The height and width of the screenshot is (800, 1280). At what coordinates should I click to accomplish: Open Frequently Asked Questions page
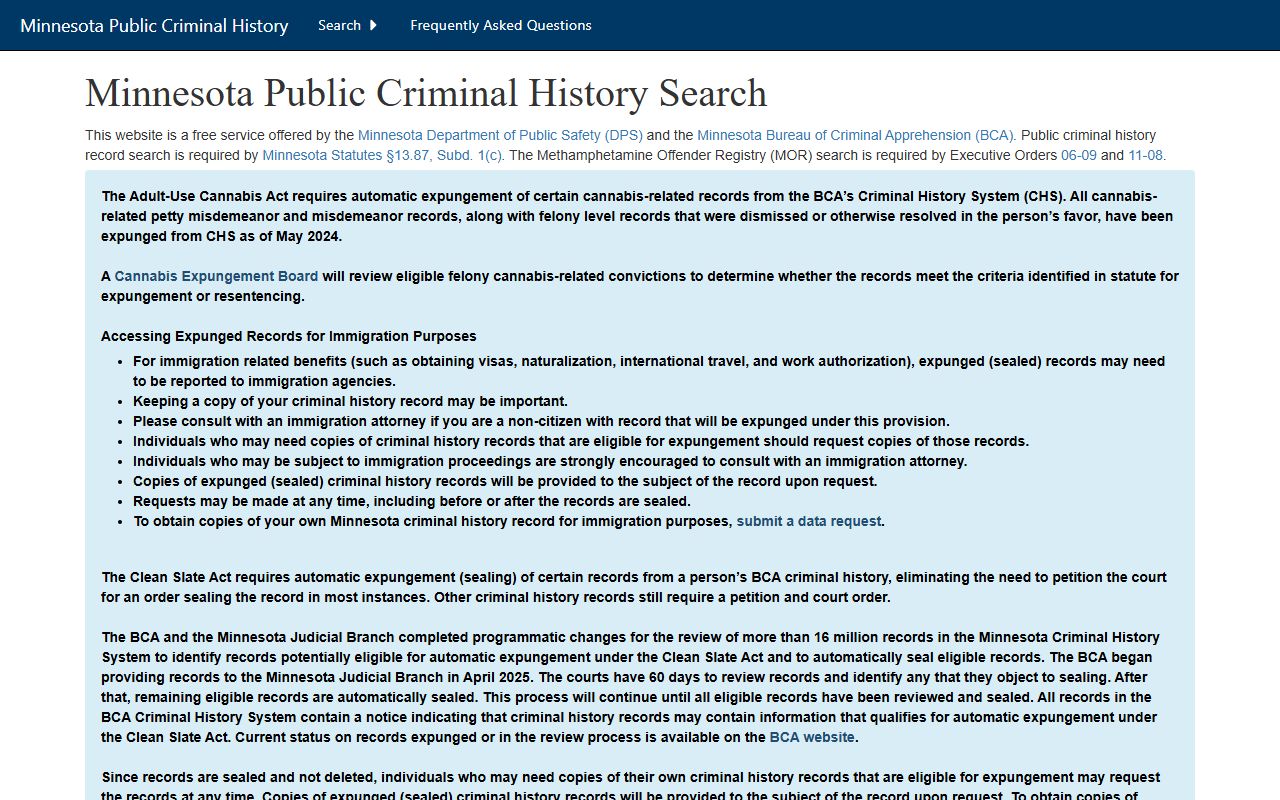click(x=501, y=25)
